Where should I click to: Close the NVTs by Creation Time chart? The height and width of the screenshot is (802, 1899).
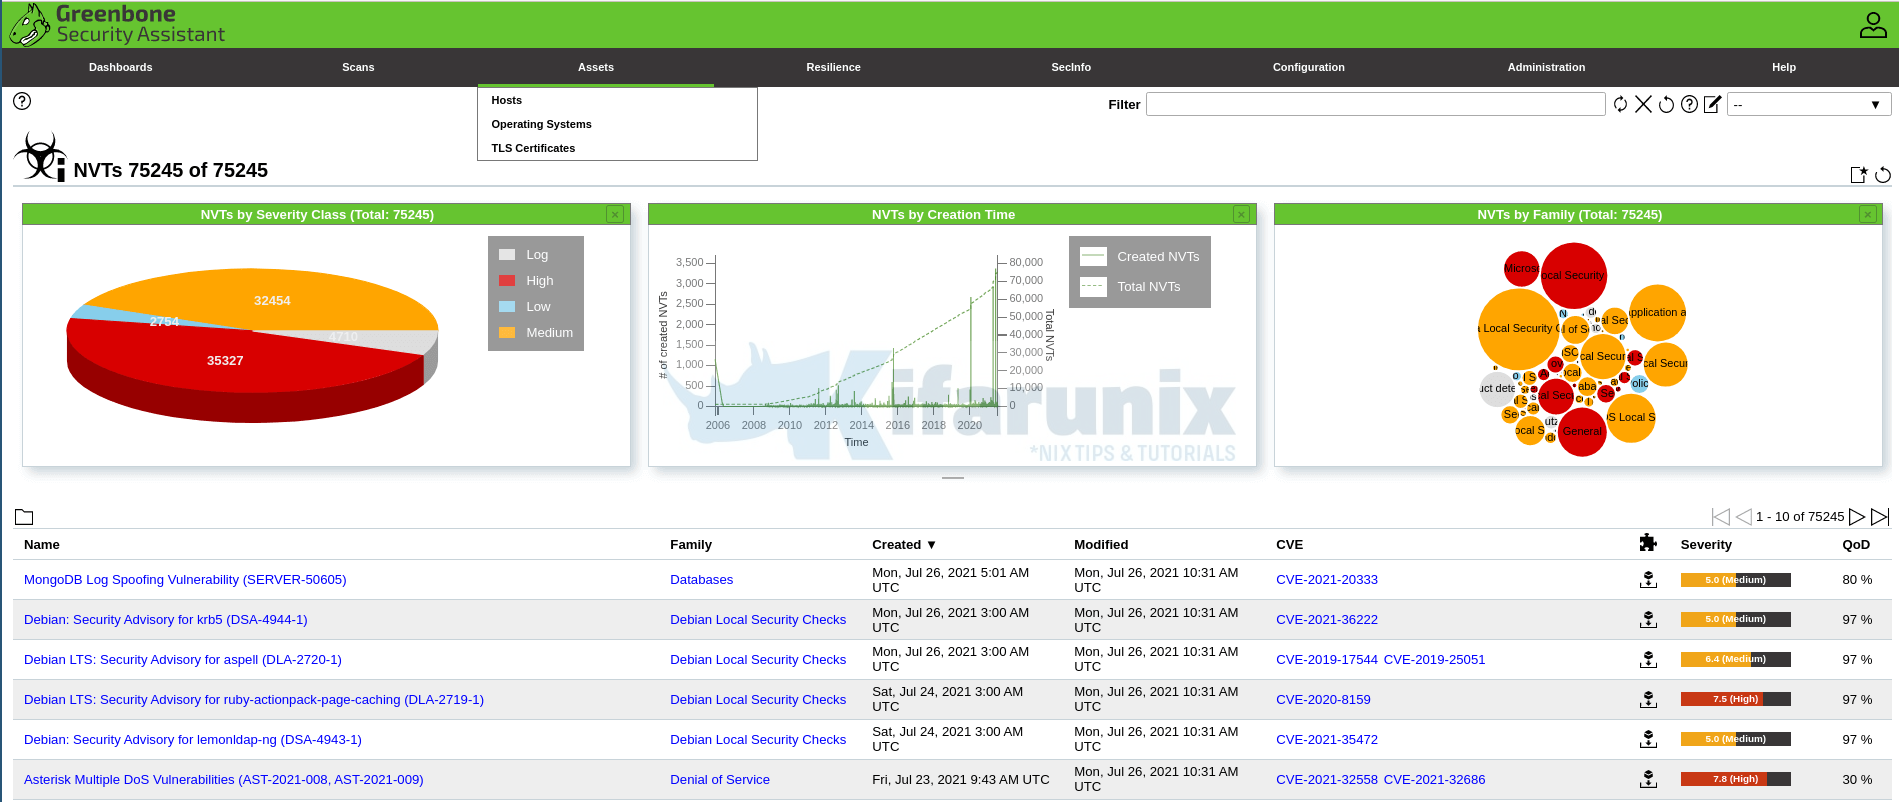1241,214
